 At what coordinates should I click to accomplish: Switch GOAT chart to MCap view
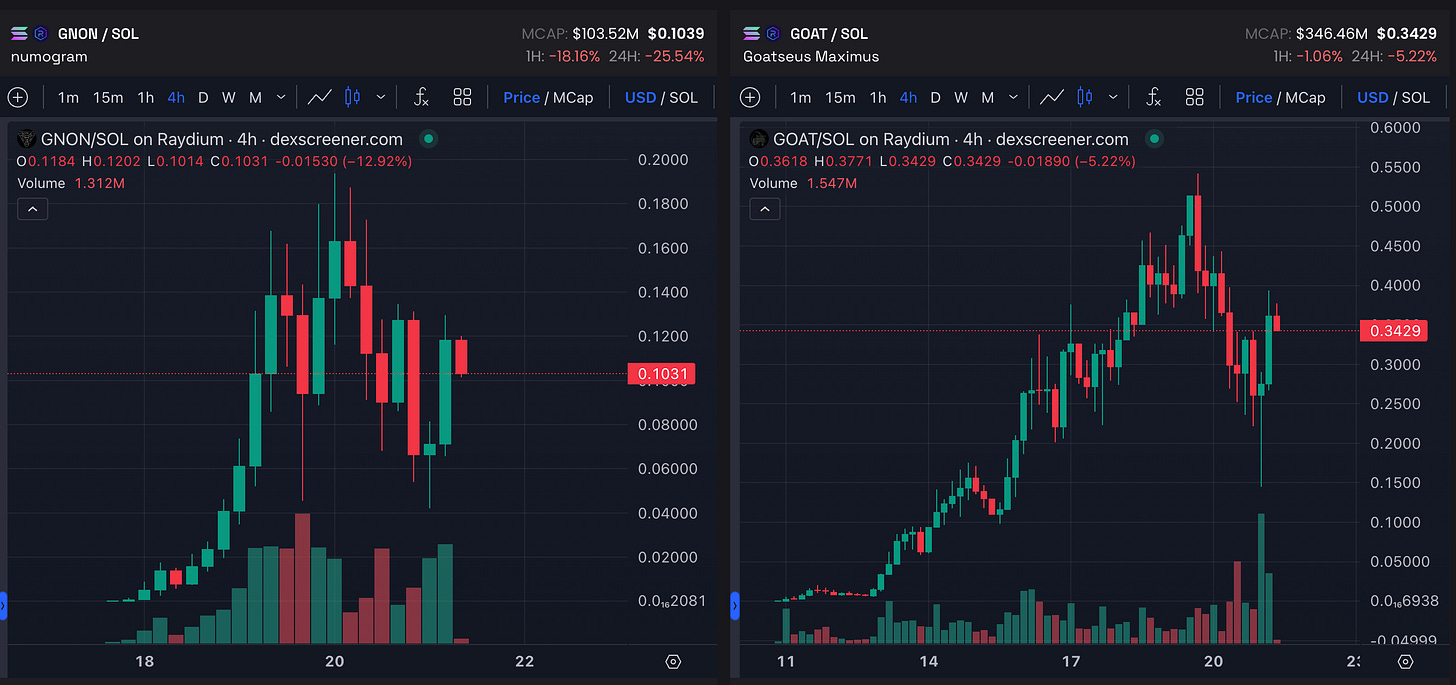click(1304, 97)
